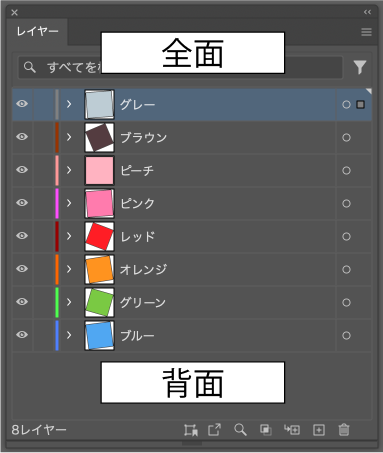Click collect for export artboard icon

click(191, 430)
